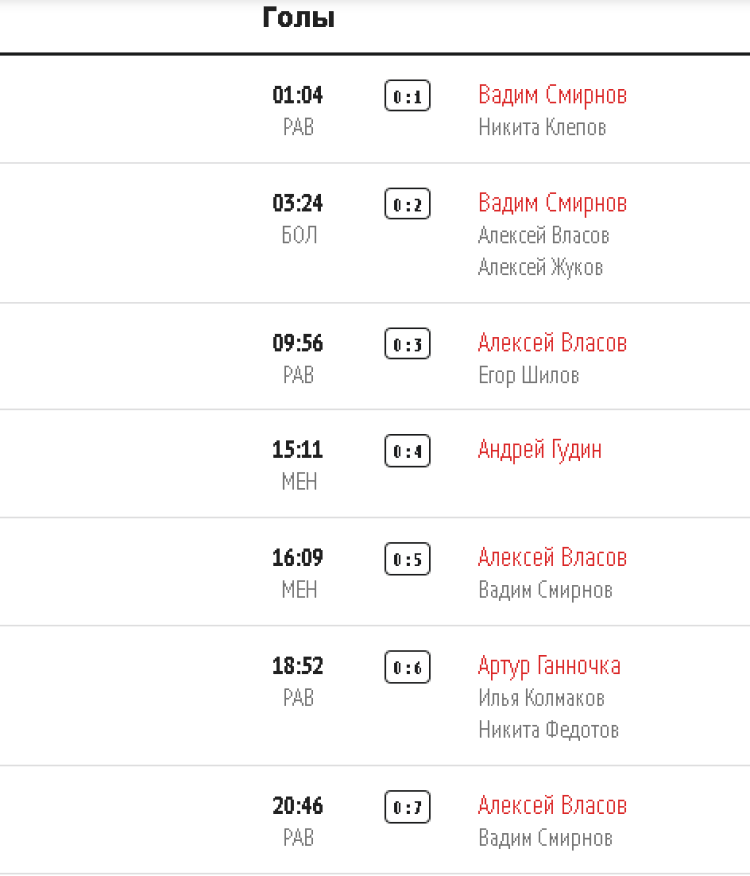The height and width of the screenshot is (876, 750).
Task: Open scorer Алексей Власов at 16:09
Action: [x=552, y=557]
